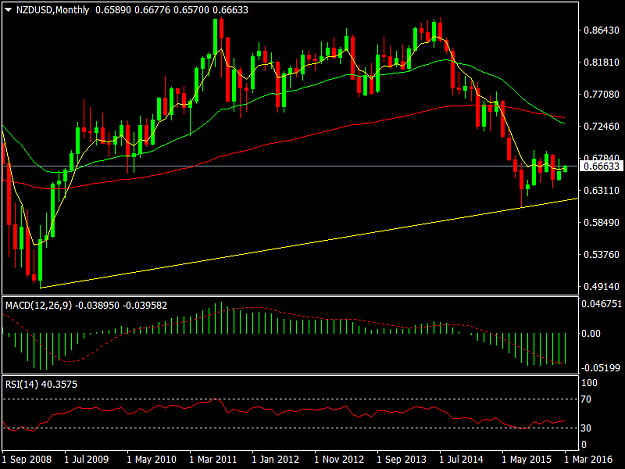Click the 0.58490 price scale value
625x469 pixels.
coord(601,223)
